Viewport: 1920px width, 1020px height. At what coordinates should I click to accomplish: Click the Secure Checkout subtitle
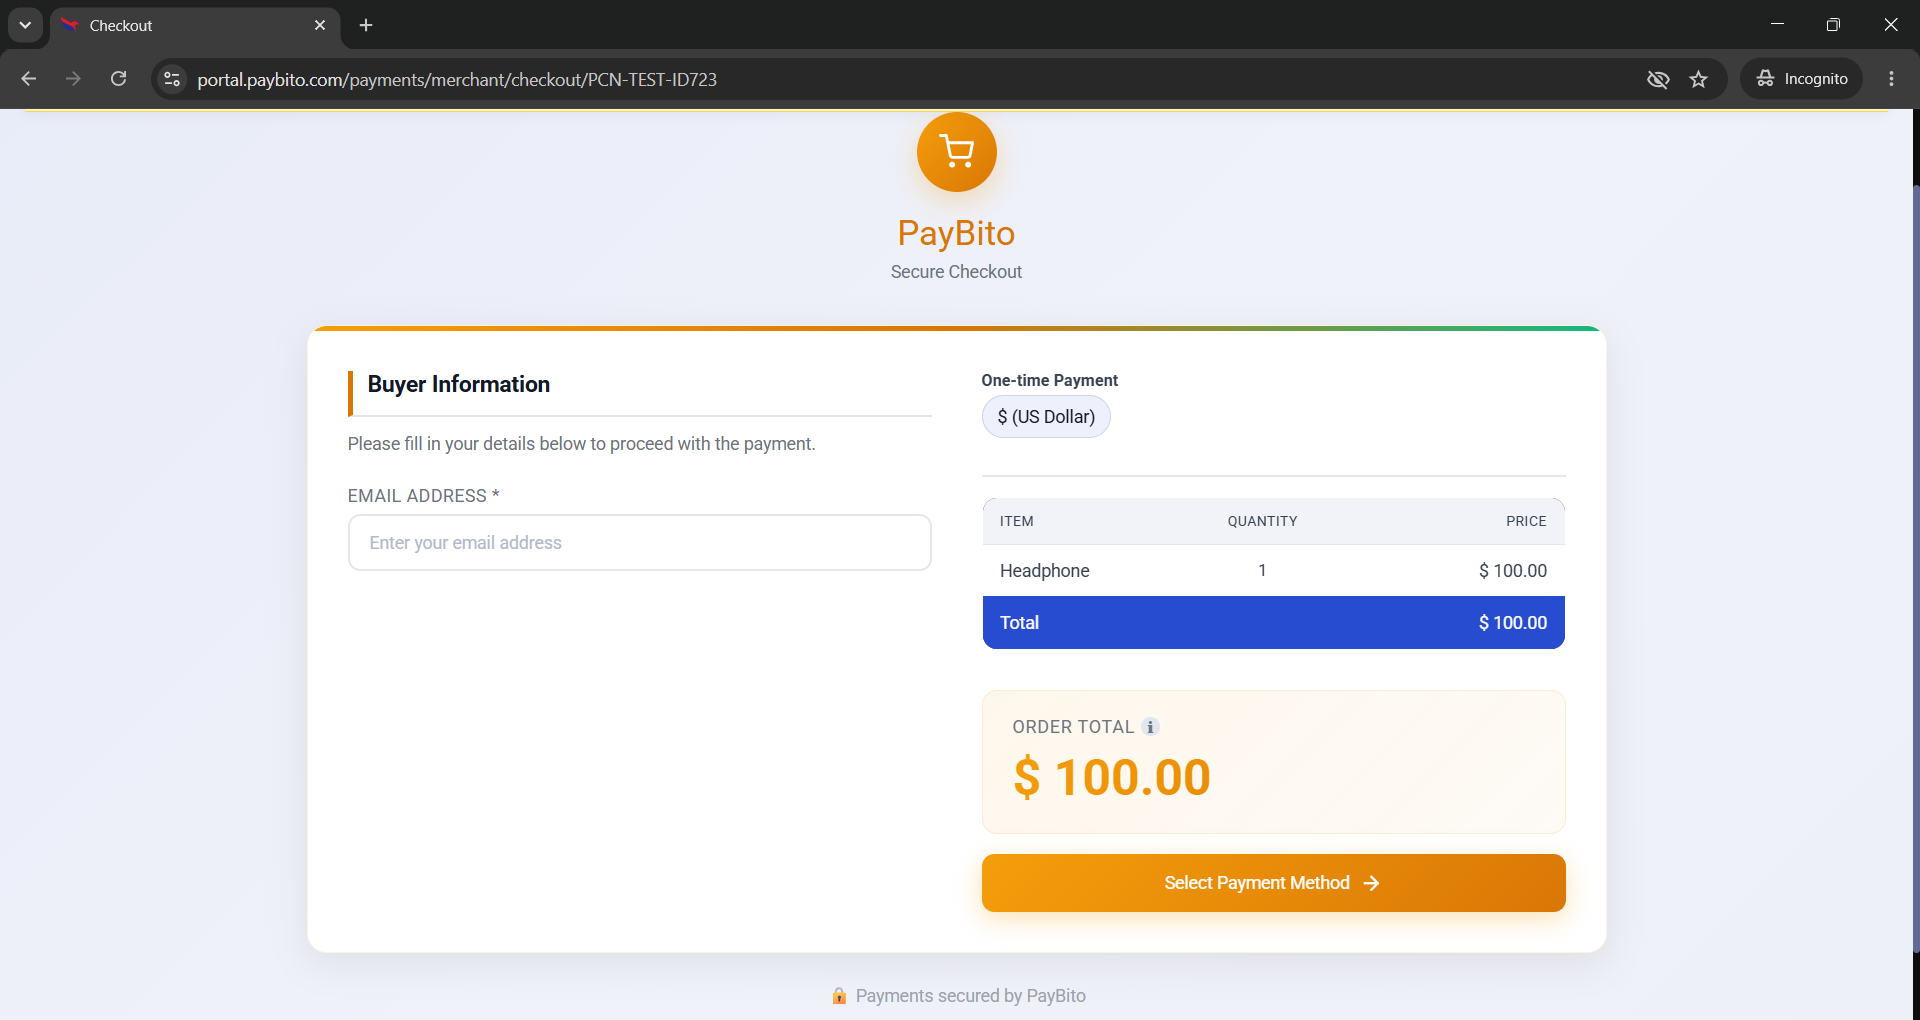[x=956, y=272]
